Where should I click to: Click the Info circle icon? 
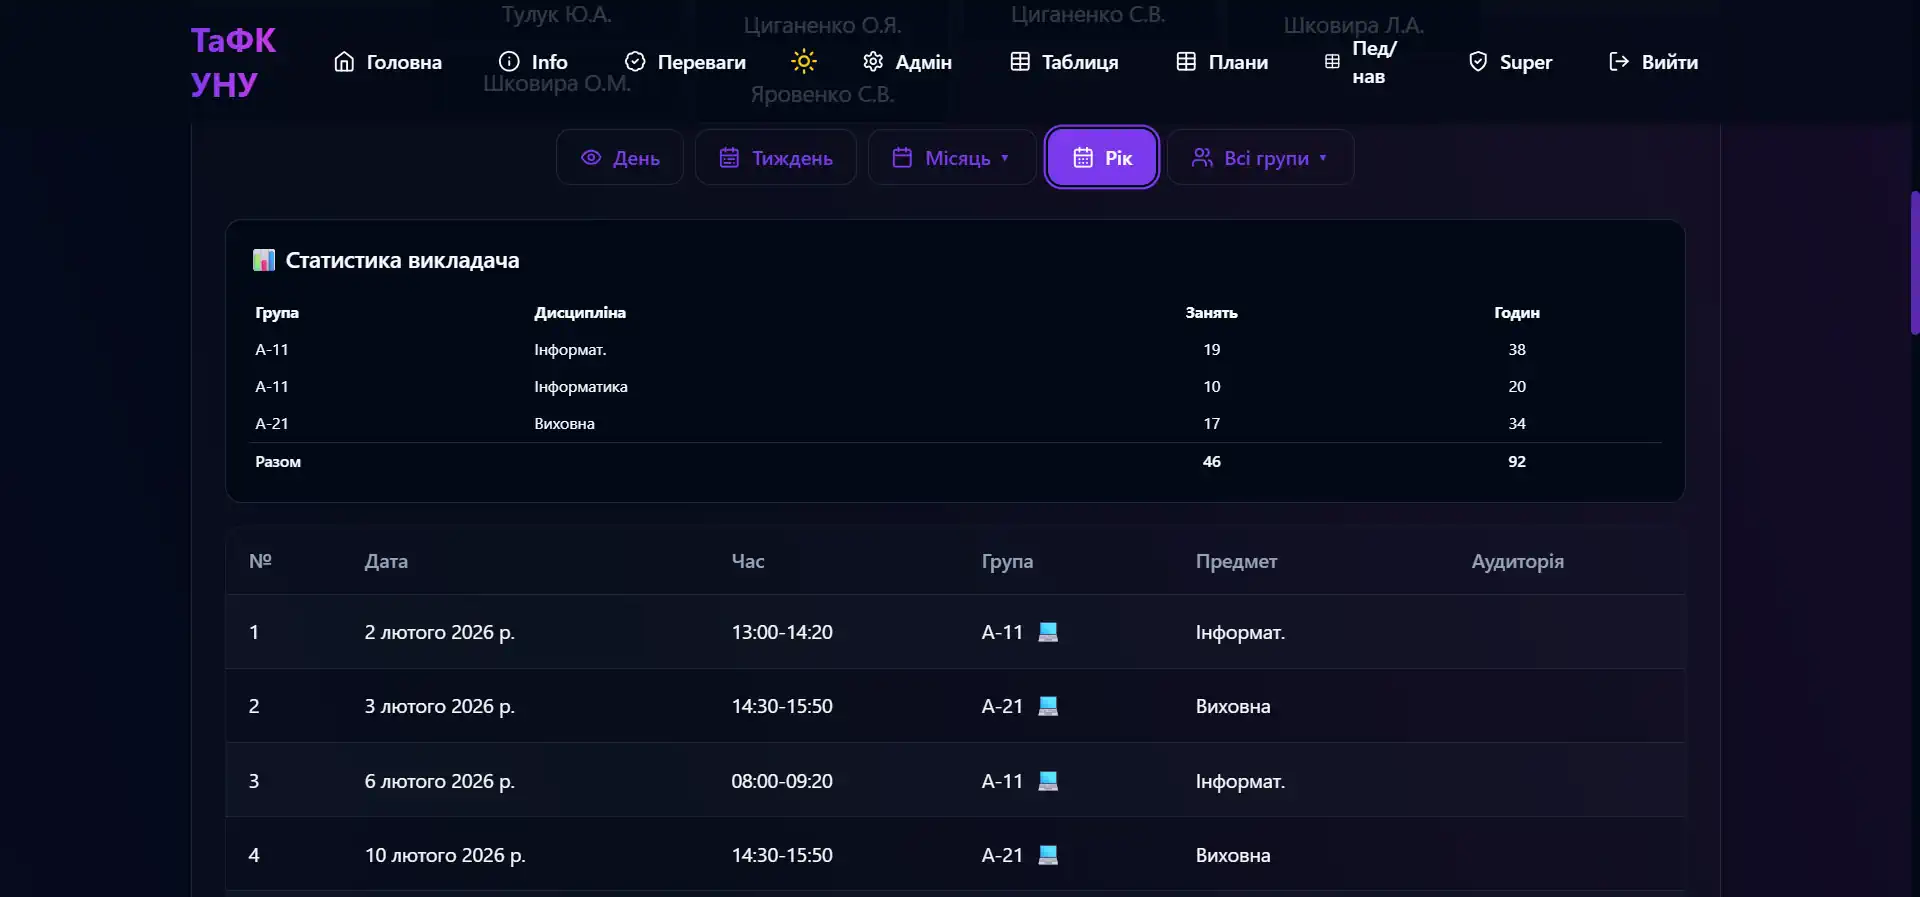(x=509, y=62)
